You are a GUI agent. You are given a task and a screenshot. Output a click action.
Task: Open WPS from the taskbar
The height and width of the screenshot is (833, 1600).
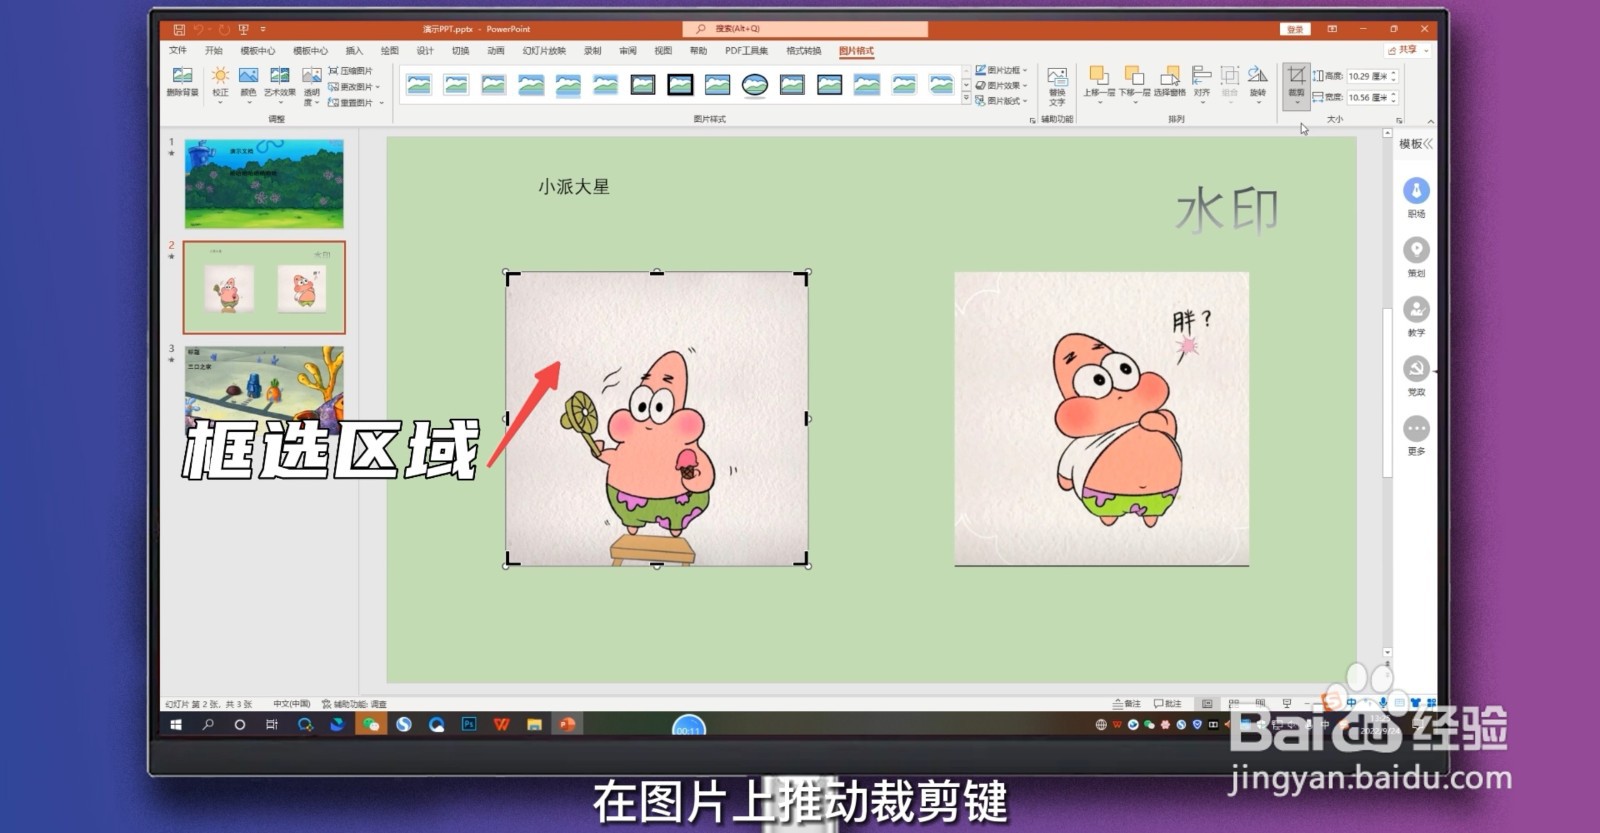[502, 724]
